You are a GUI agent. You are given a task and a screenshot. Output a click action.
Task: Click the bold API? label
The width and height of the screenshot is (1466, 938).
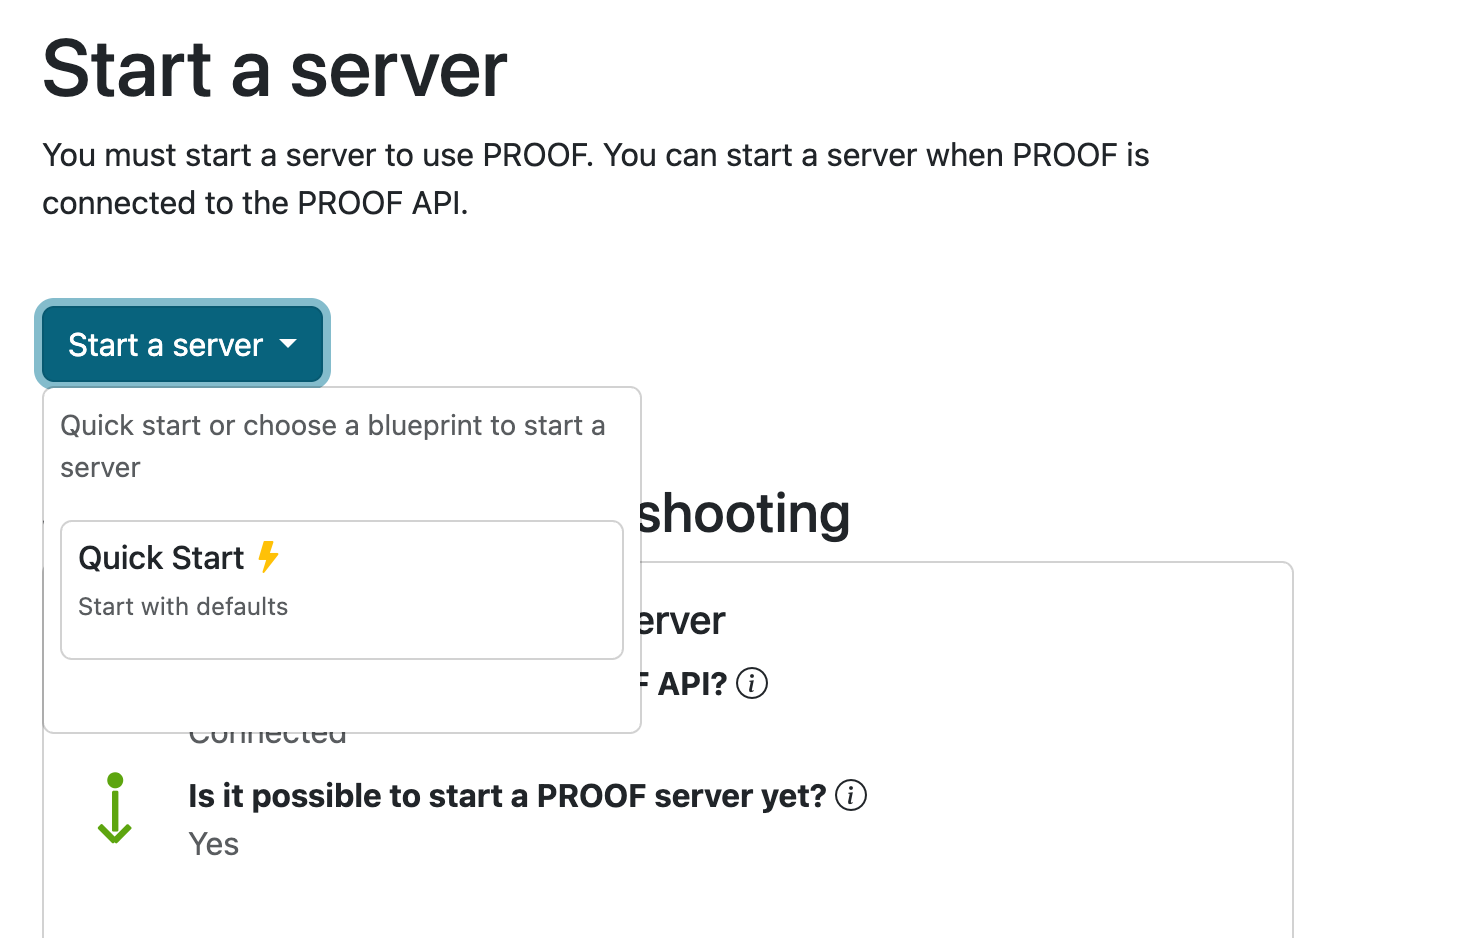pyautogui.click(x=692, y=684)
